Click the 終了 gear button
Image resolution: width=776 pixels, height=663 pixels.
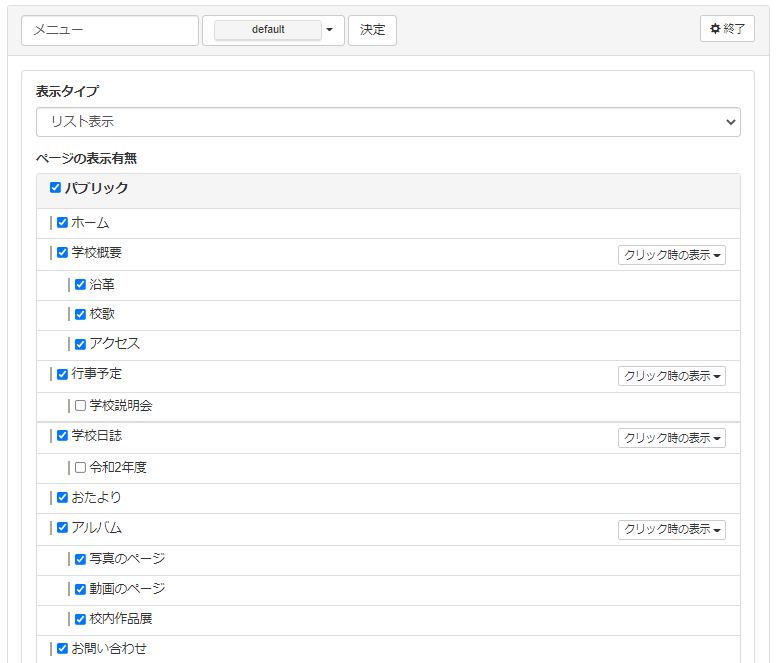click(x=727, y=29)
